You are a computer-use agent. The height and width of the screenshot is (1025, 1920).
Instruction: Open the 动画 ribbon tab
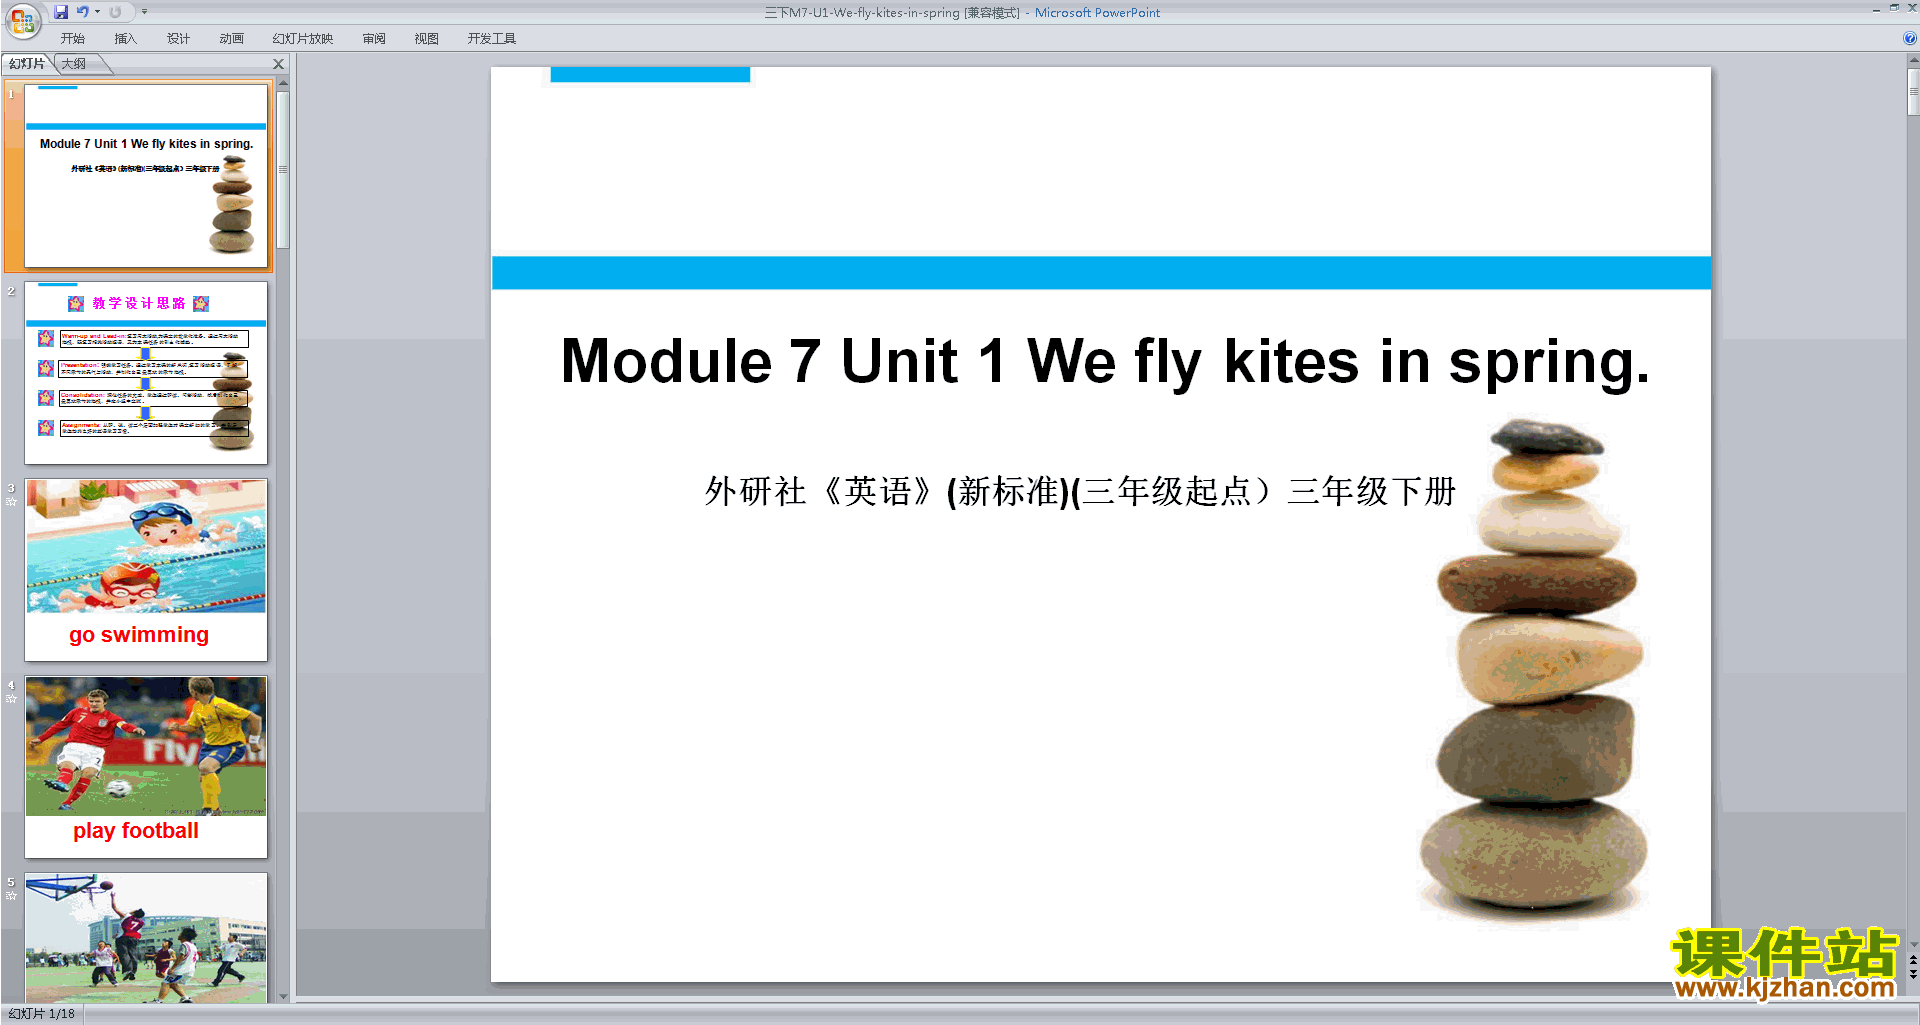231,39
